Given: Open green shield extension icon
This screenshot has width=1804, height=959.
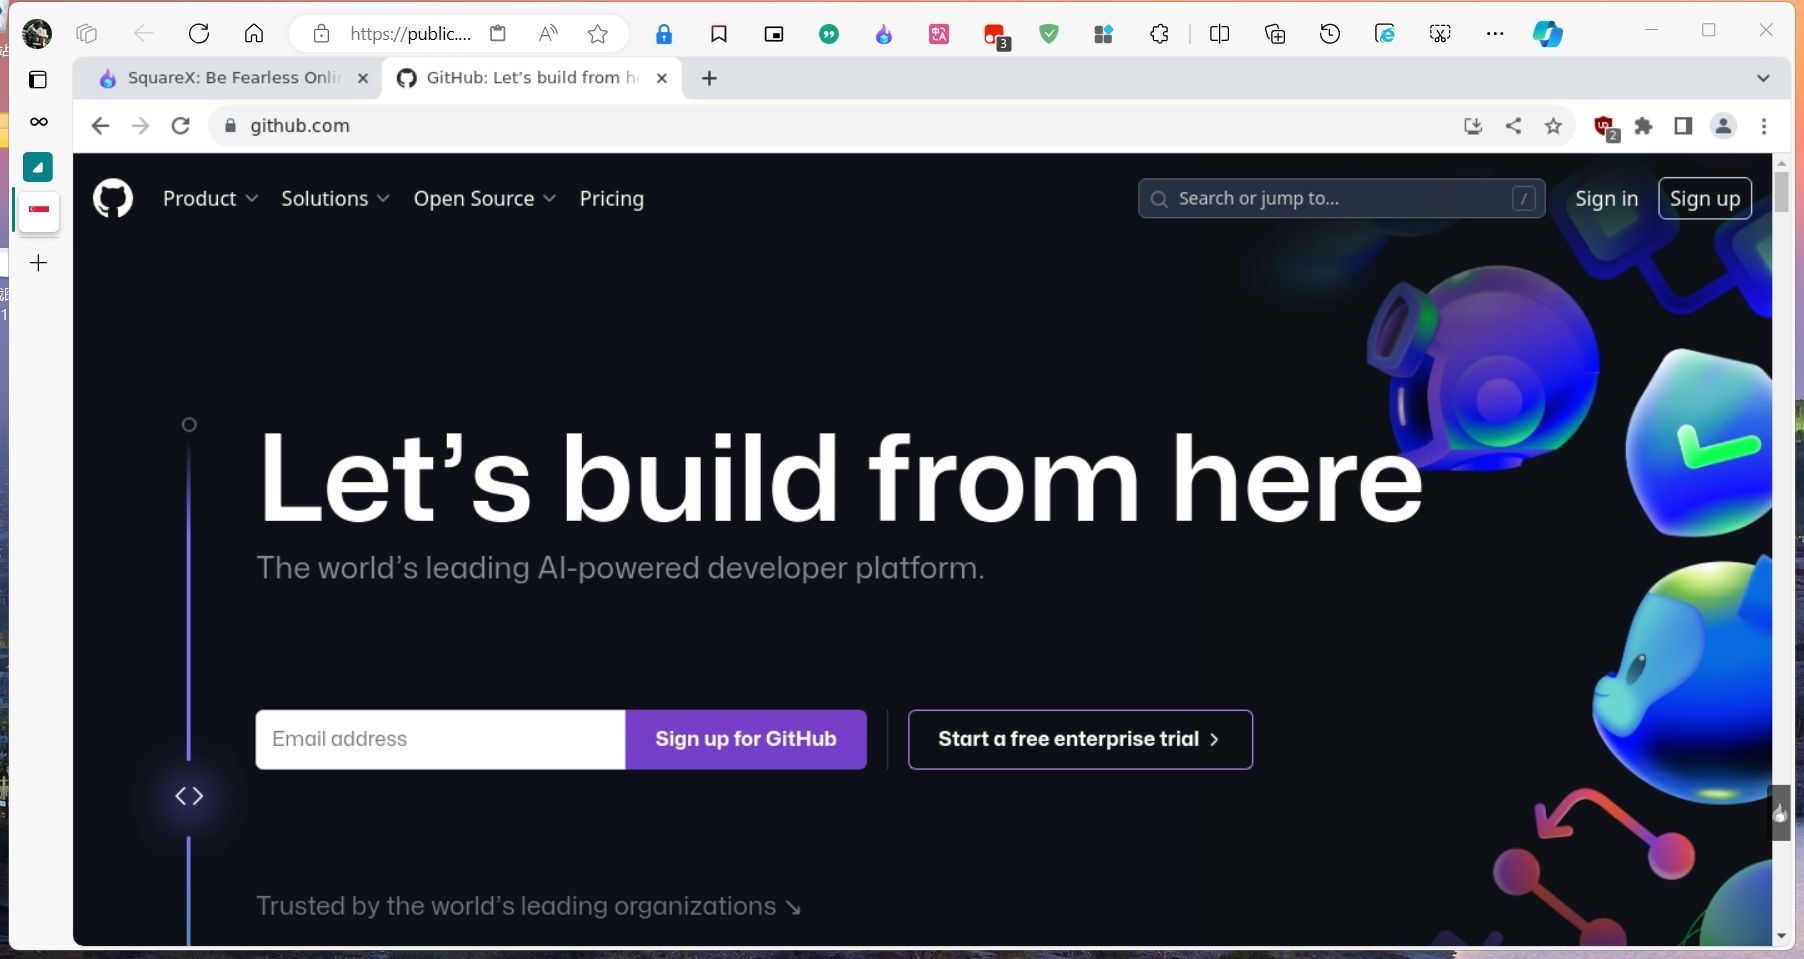Looking at the screenshot, I should (1049, 34).
